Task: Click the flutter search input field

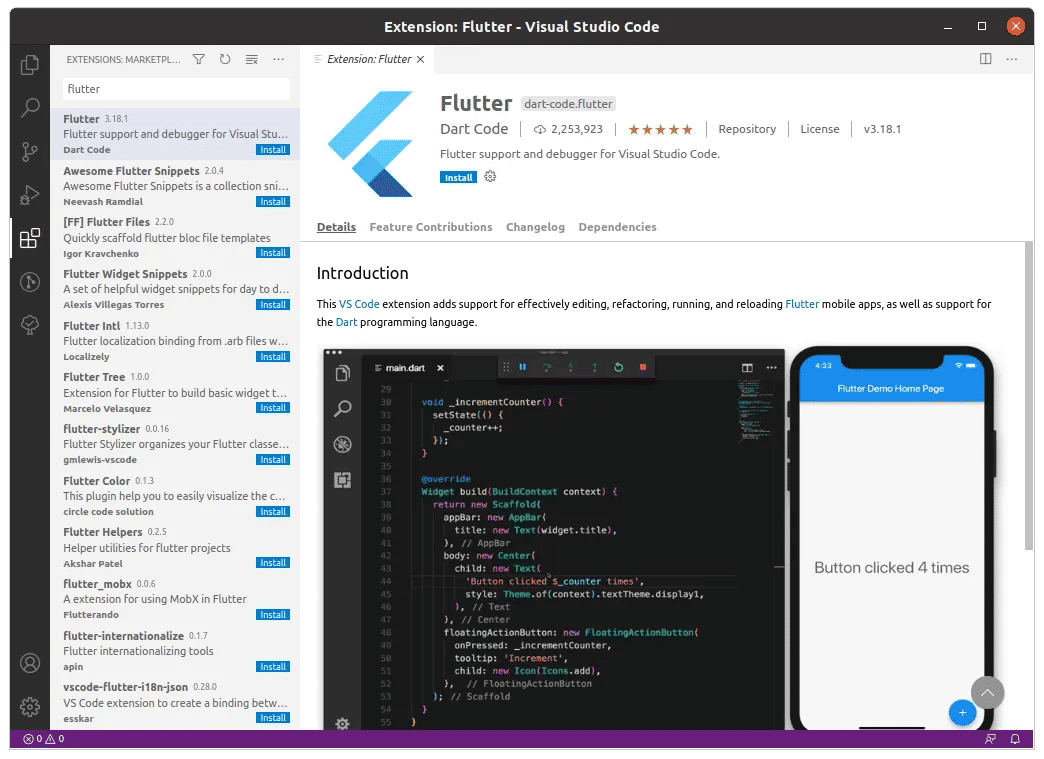Action: 176,89
